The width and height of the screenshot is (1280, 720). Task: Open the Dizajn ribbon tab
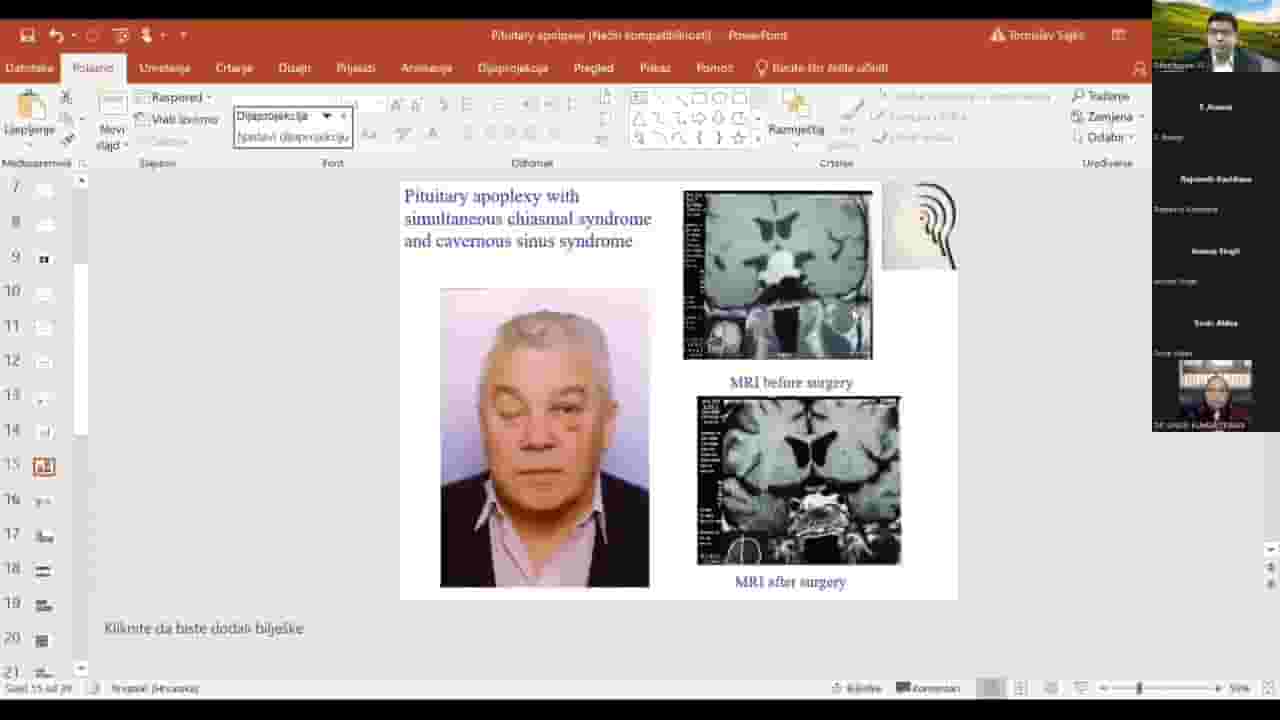coord(294,68)
